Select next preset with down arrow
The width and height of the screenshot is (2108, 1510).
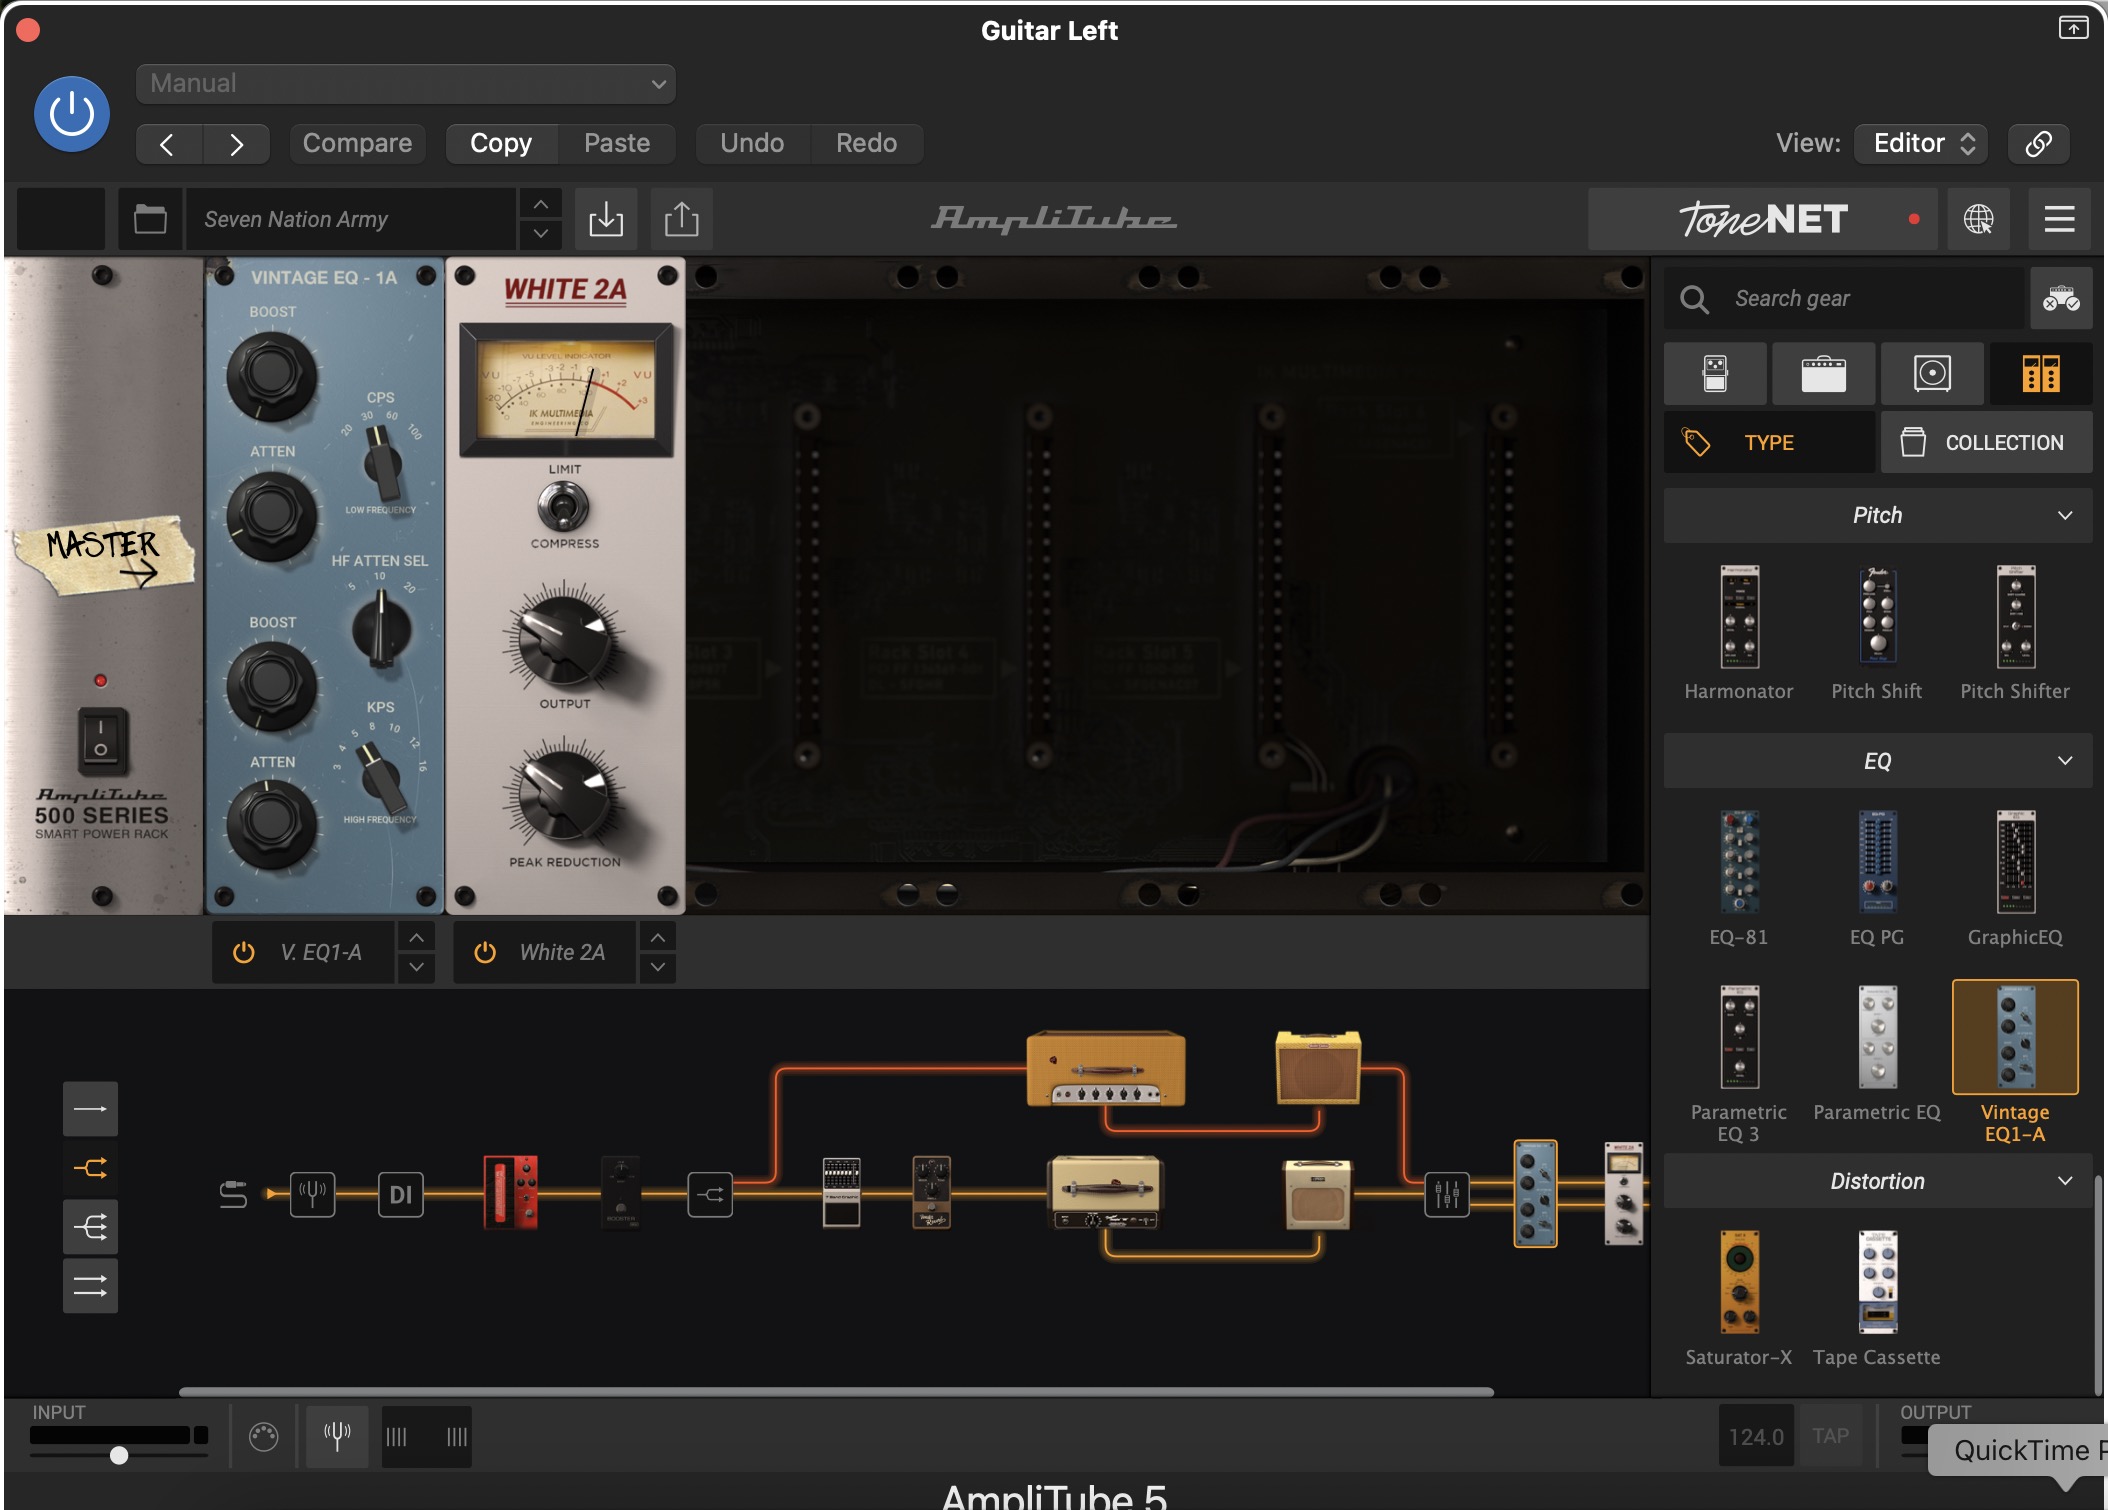pyautogui.click(x=540, y=234)
